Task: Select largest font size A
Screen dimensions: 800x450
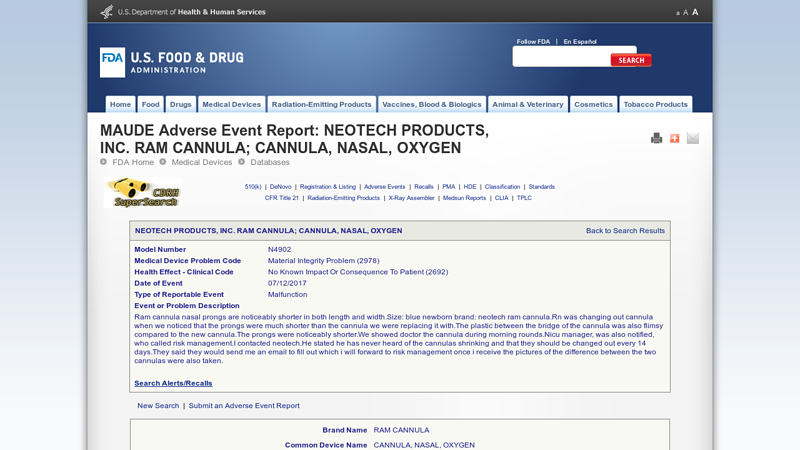Action: (695, 12)
